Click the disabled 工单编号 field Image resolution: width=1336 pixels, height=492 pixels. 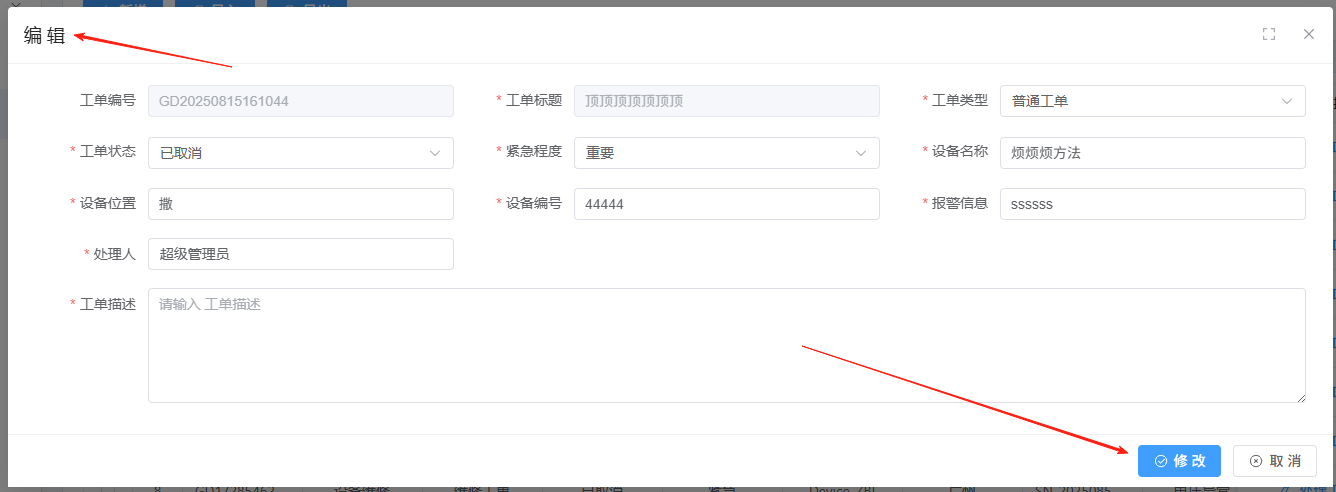(x=300, y=101)
